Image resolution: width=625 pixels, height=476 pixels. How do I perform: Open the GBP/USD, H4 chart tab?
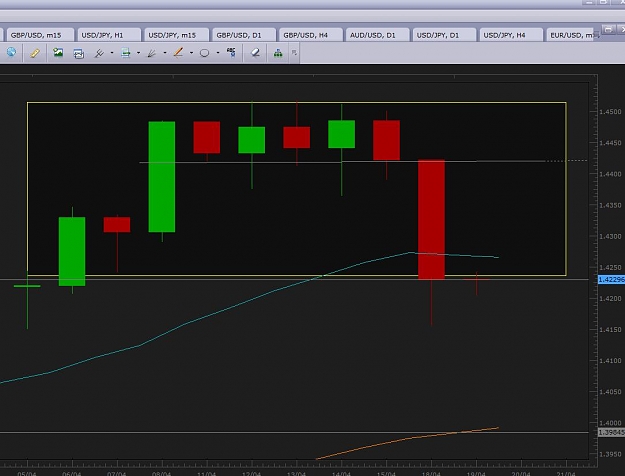coord(311,35)
